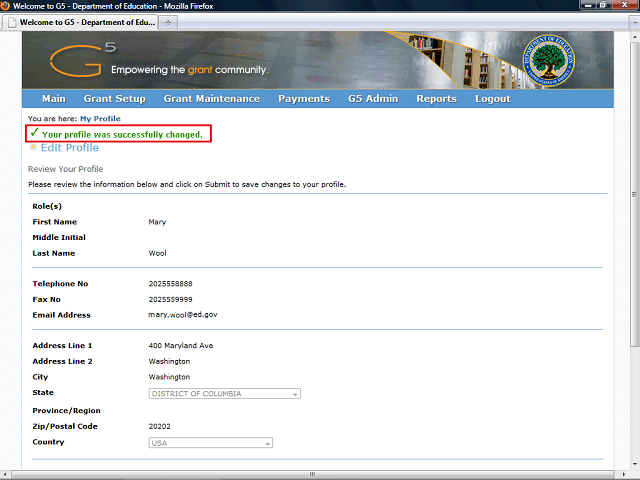This screenshot has width=640, height=480.
Task: Click the icon beside Edit Profile heading
Action: point(34,148)
